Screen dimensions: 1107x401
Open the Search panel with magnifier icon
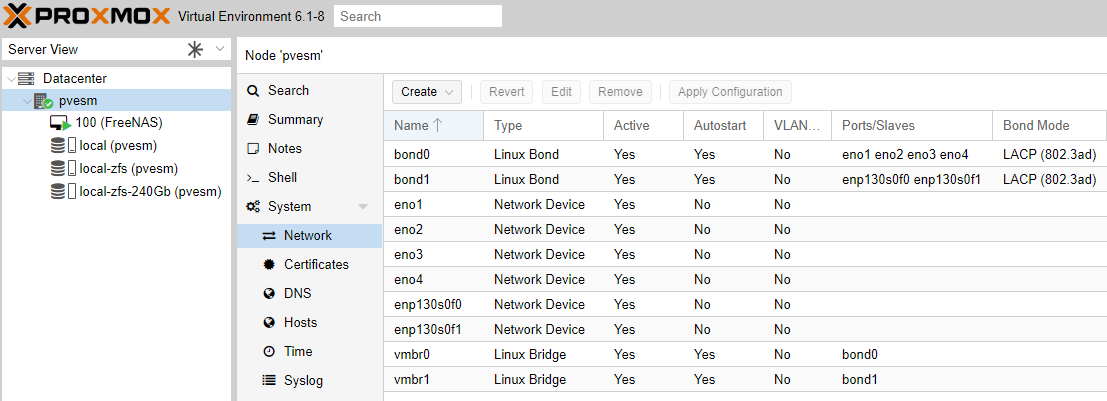point(278,90)
